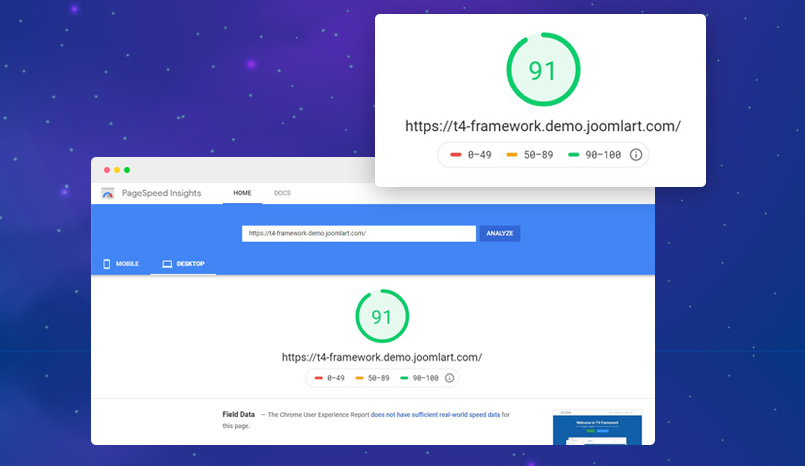The image size is (805, 466).
Task: Click the 'PageSpeed Insights' title text
Action: [161, 193]
